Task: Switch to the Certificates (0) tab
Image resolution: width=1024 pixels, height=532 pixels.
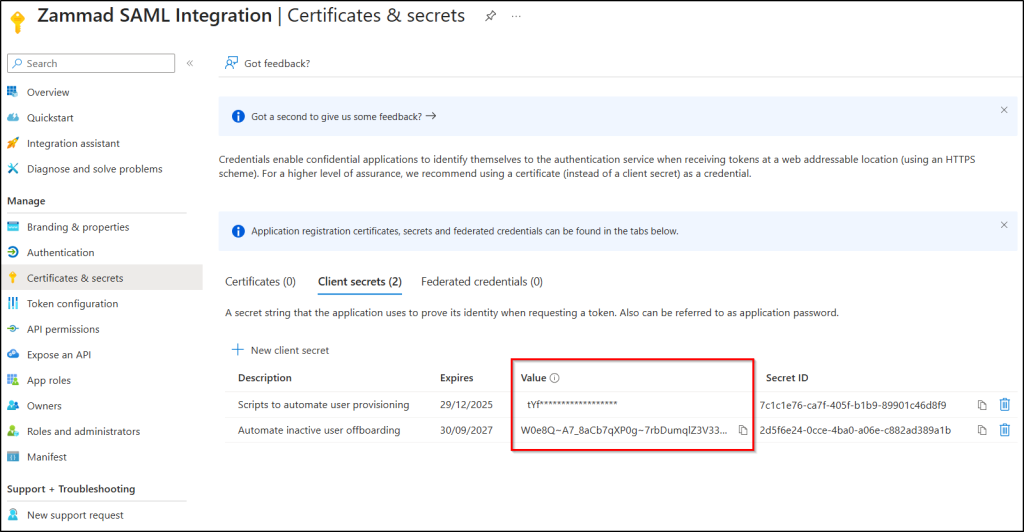Action: pyautogui.click(x=260, y=282)
